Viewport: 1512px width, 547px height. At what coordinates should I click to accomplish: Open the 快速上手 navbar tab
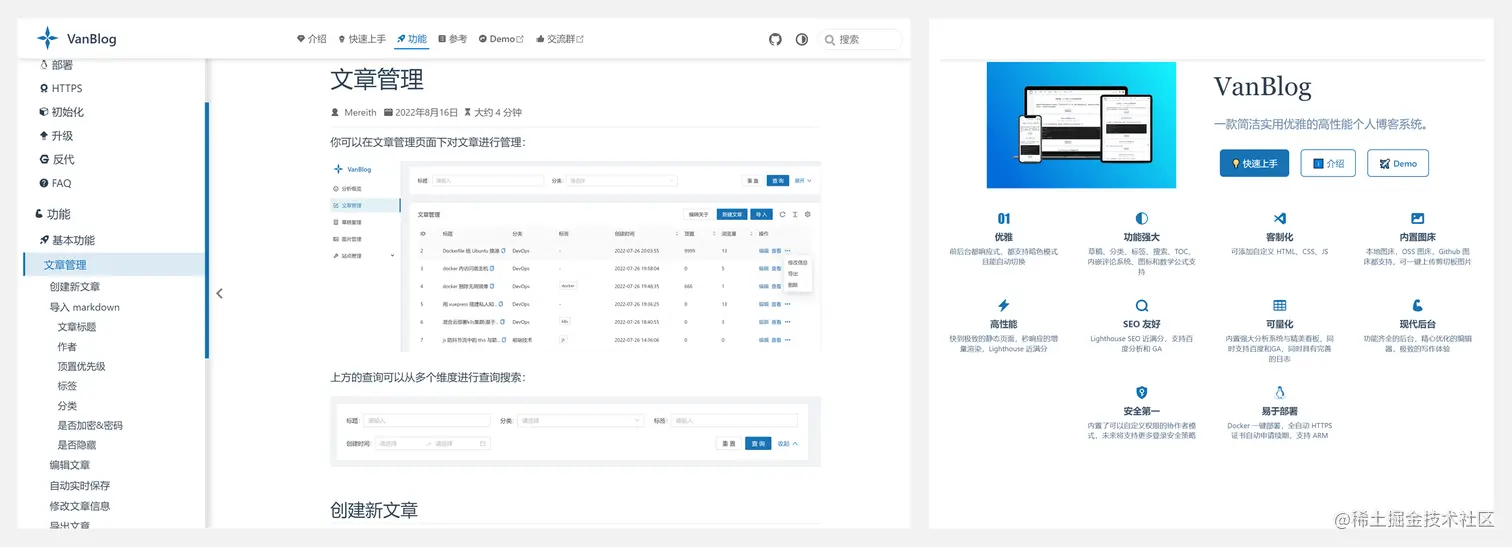click(362, 39)
